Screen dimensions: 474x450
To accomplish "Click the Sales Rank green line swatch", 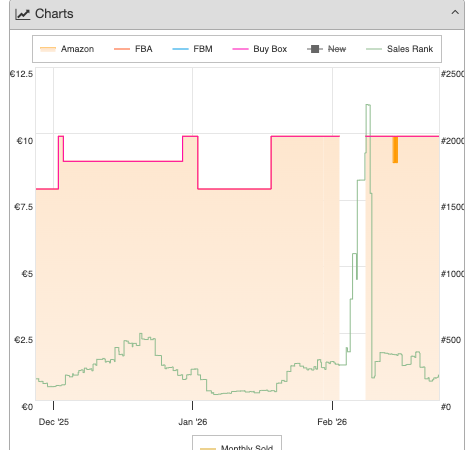I will pos(374,49).
